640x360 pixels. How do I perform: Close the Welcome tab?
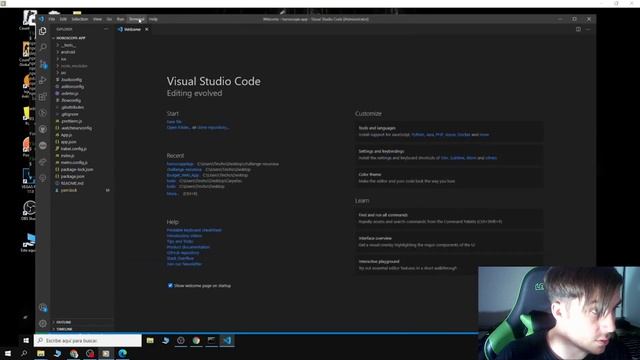pos(147,29)
